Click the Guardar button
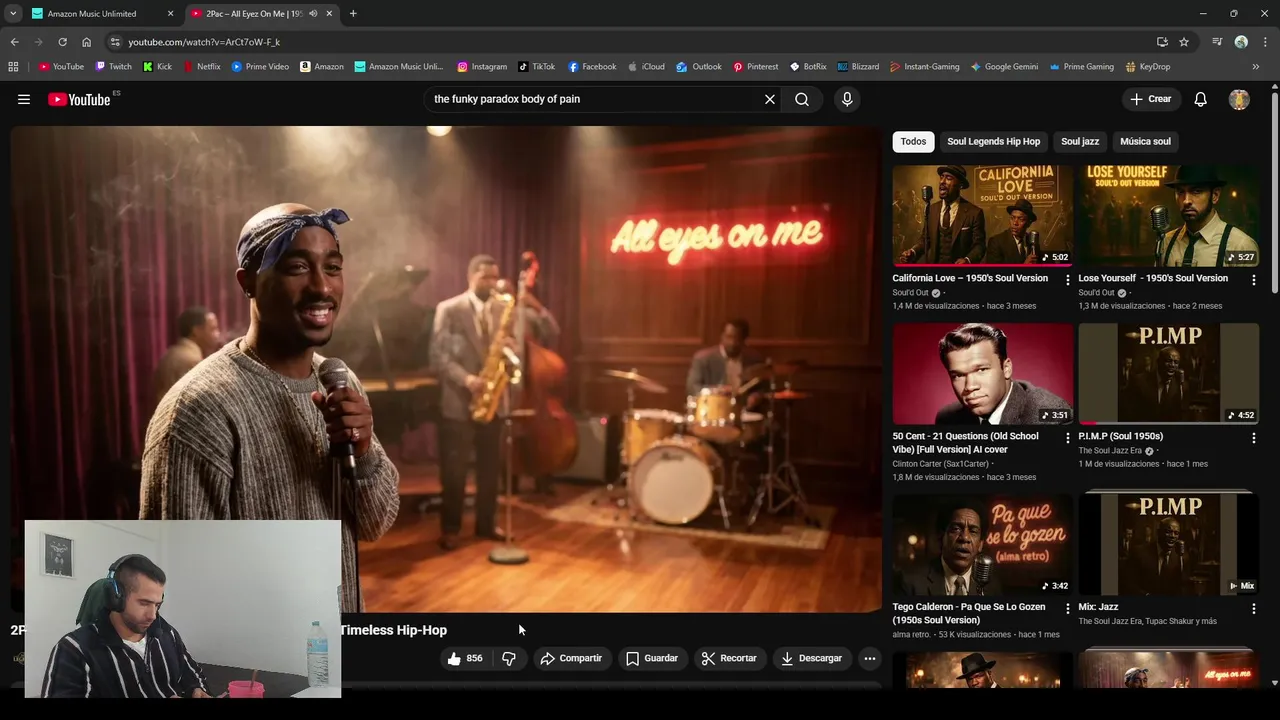 tap(652, 658)
